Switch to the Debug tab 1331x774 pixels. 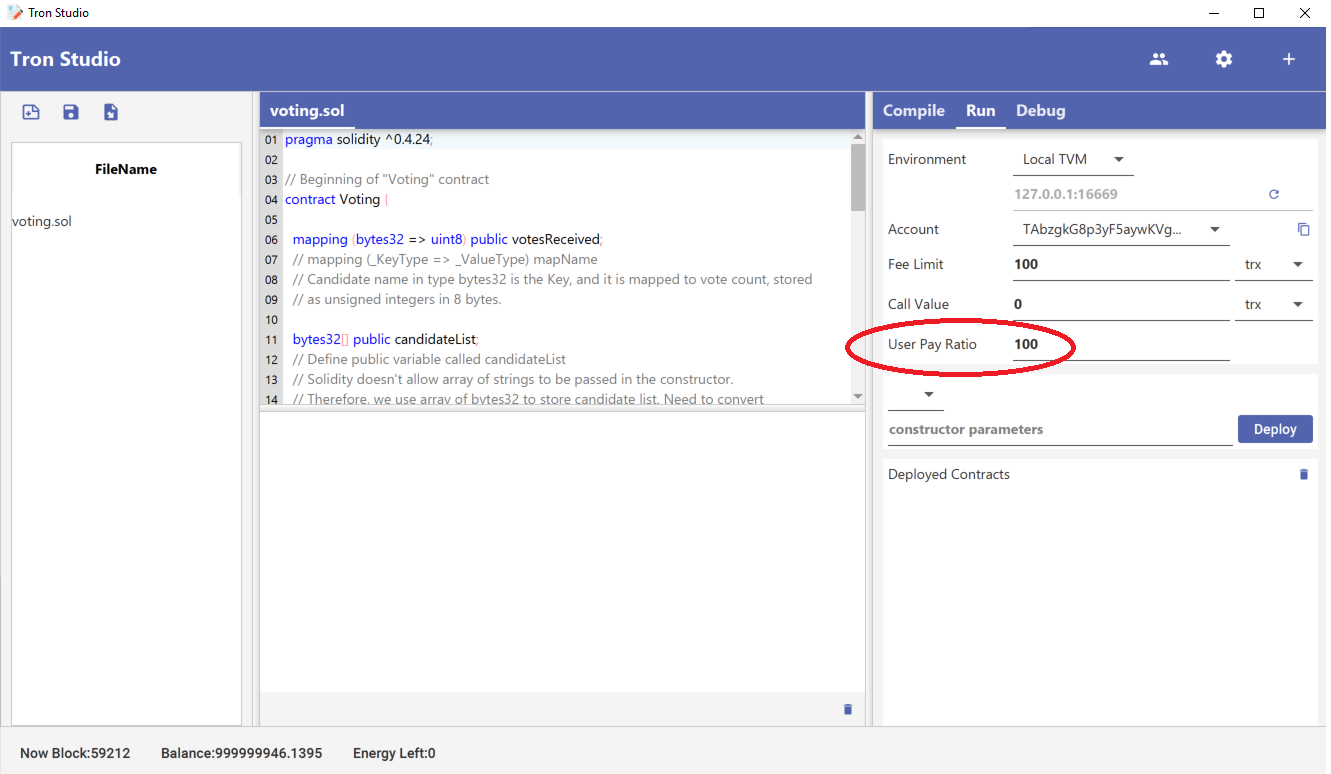[1041, 111]
